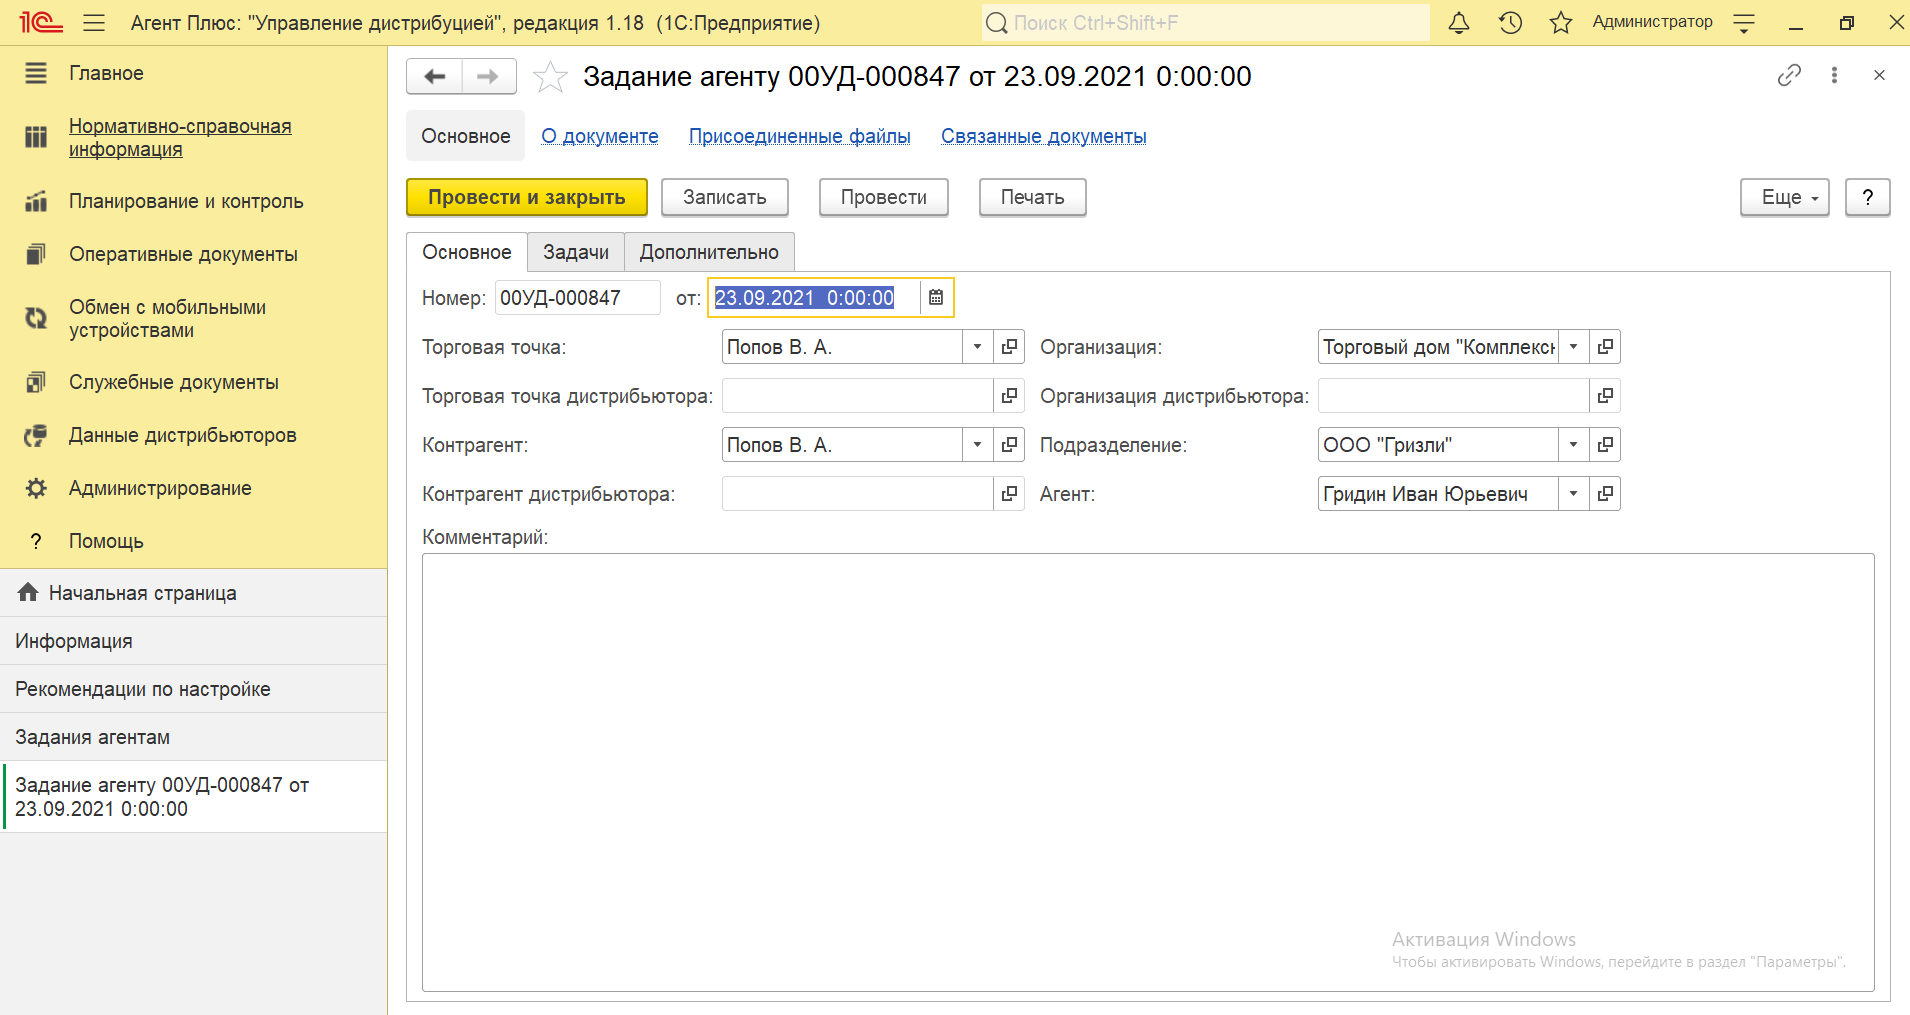This screenshot has width=1910, height=1015.
Task: Expand Торговая точка dropdown list
Action: coord(978,346)
